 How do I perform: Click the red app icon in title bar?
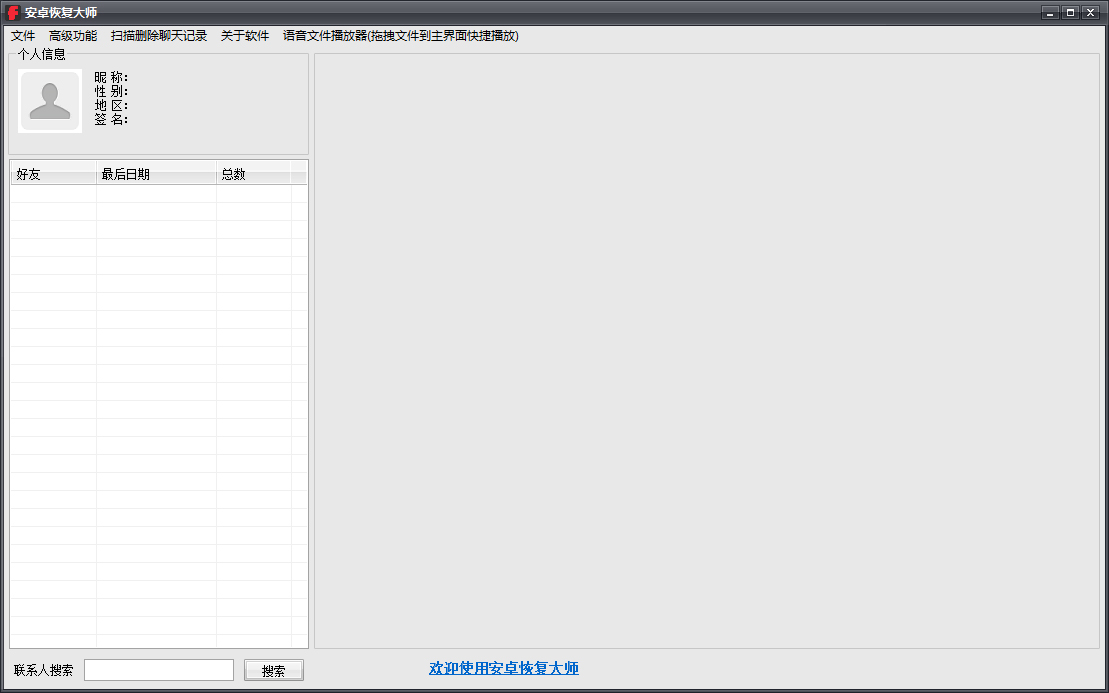click(13, 12)
